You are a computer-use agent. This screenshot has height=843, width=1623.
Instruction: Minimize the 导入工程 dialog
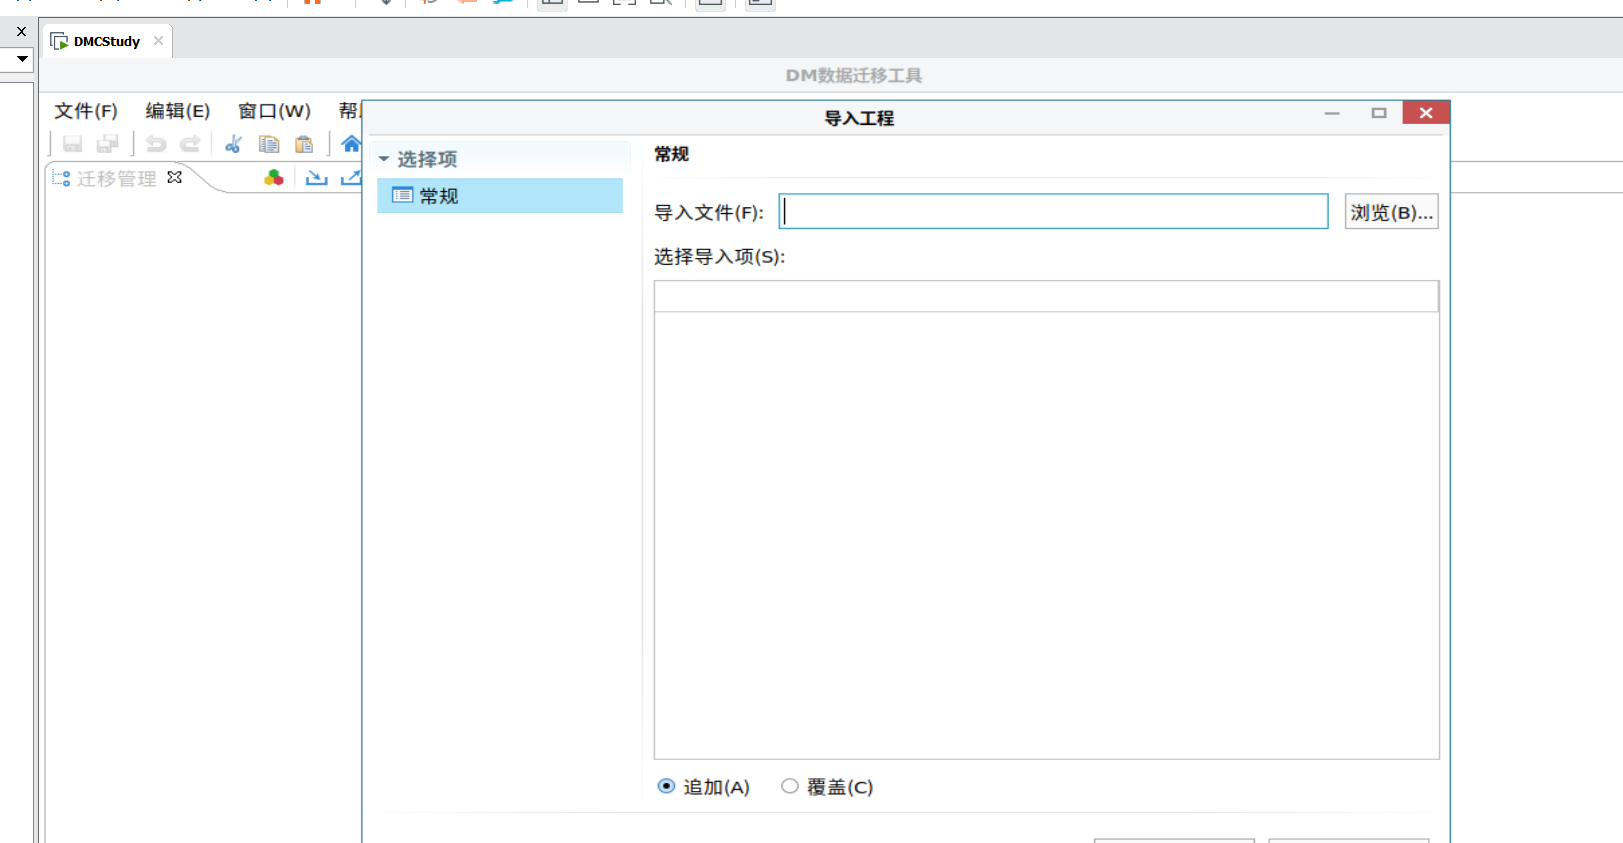pyautogui.click(x=1332, y=113)
